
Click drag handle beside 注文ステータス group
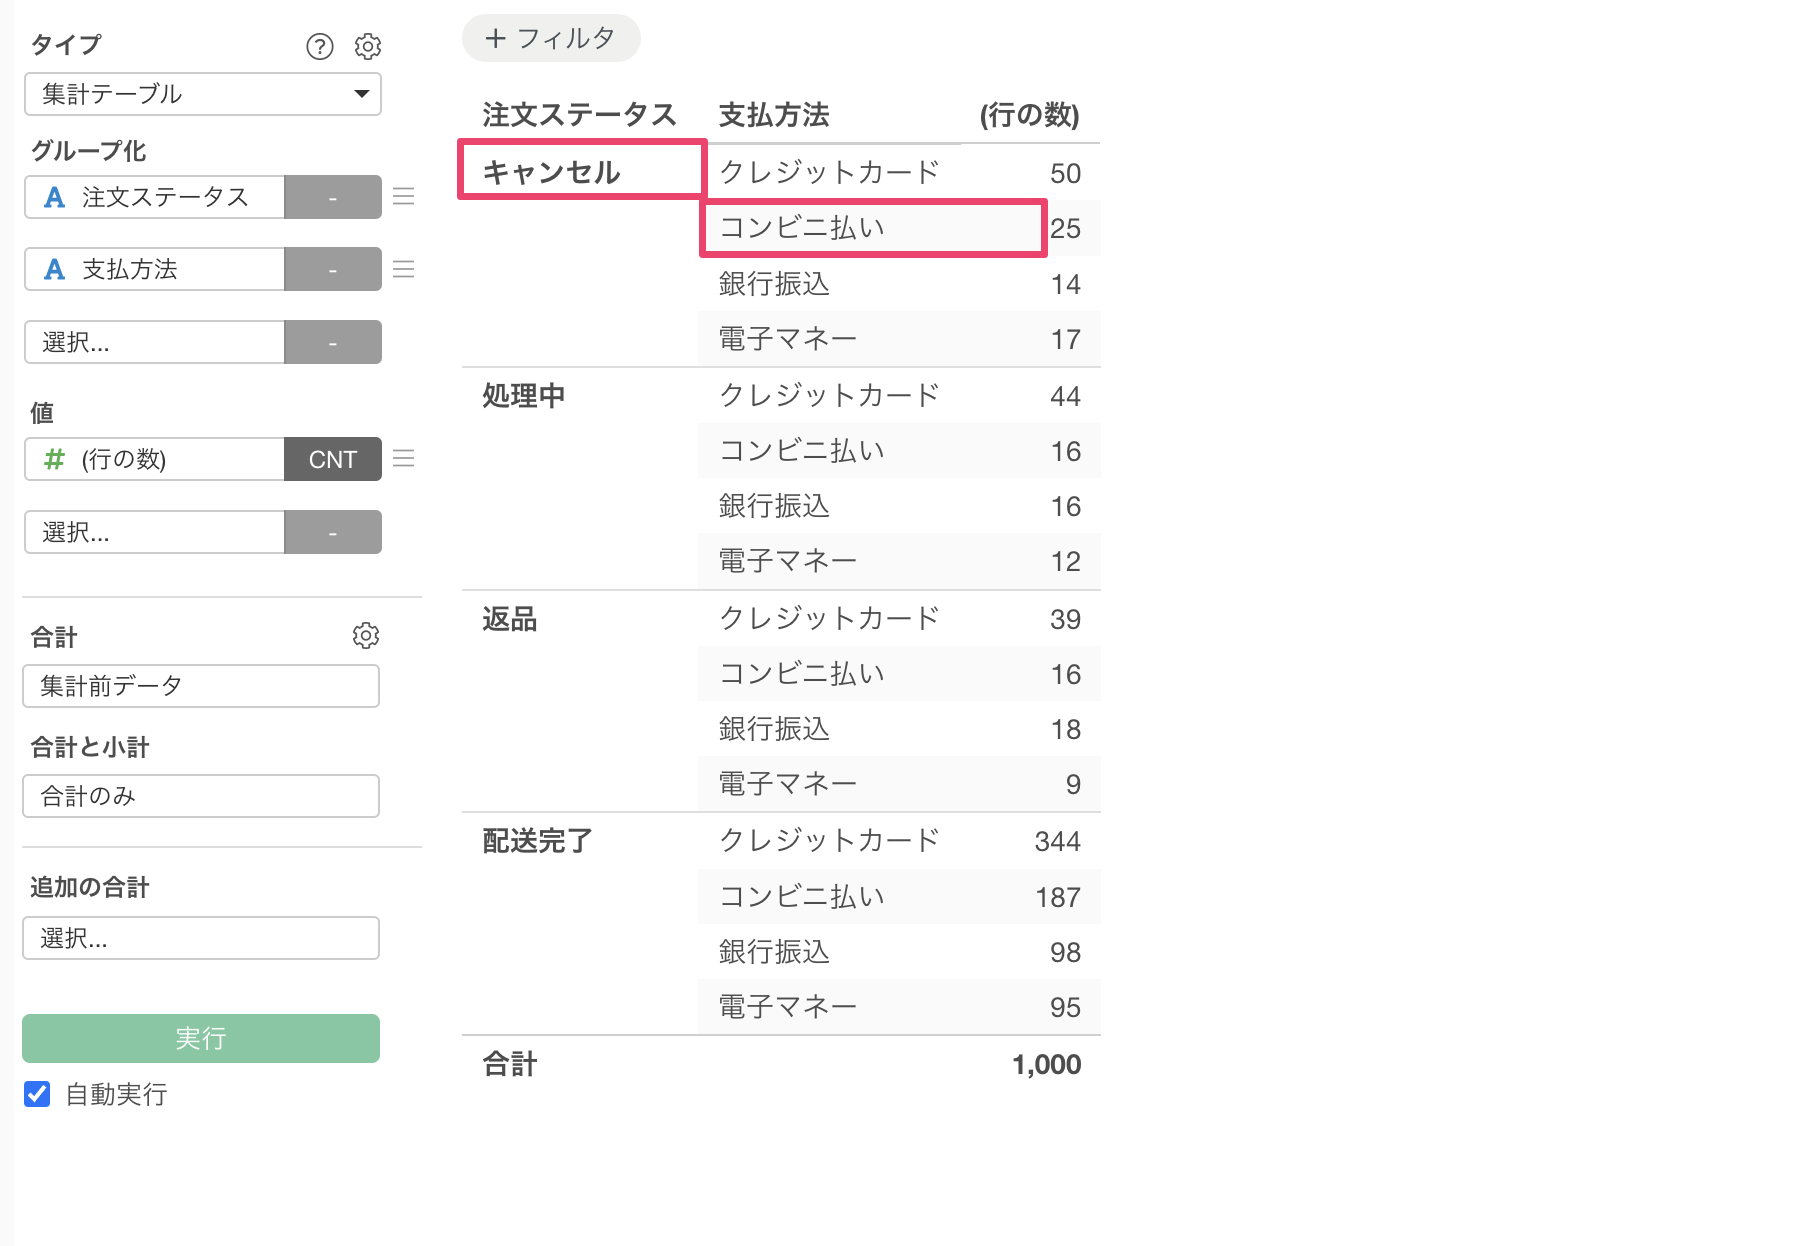tap(404, 197)
